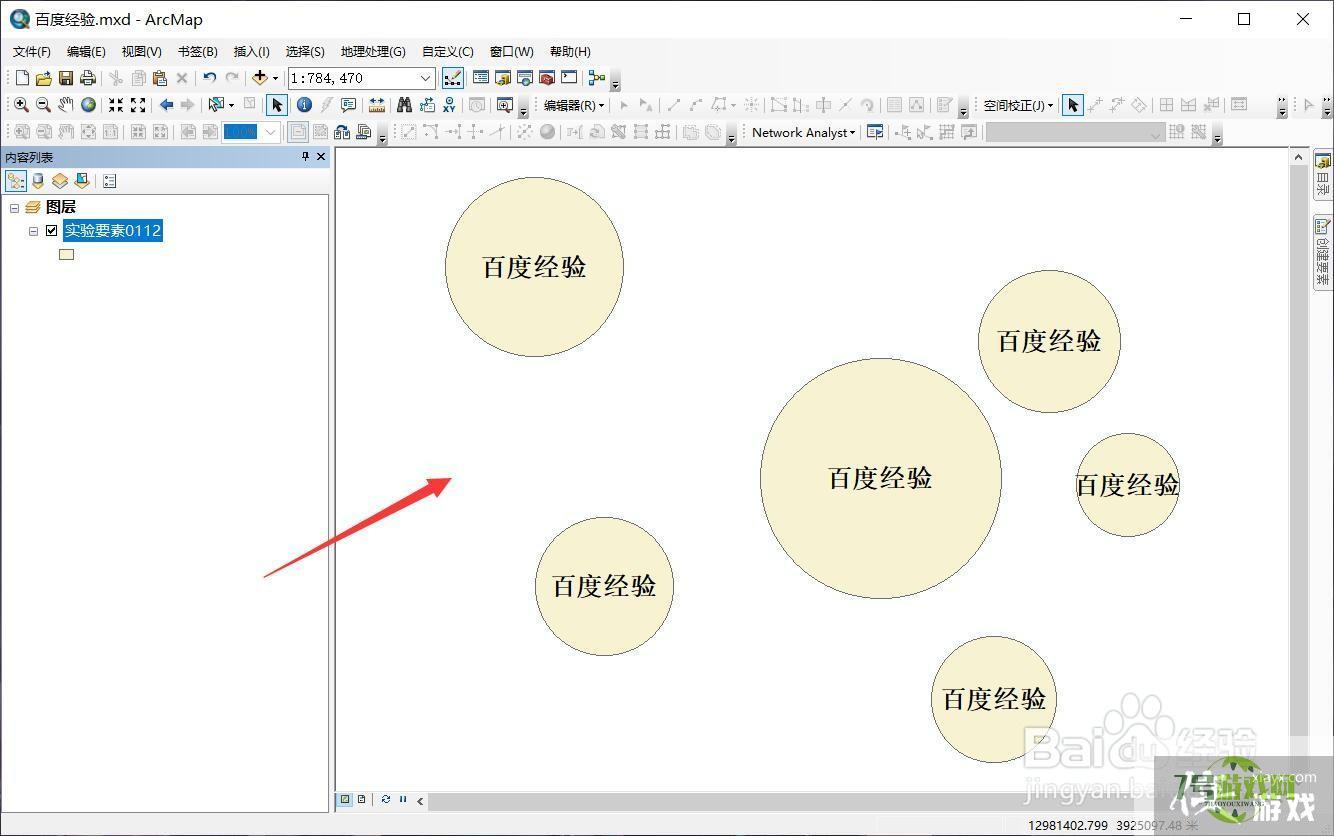Collapse the 图层 data frame tree node
The height and width of the screenshot is (836, 1334).
[14, 207]
